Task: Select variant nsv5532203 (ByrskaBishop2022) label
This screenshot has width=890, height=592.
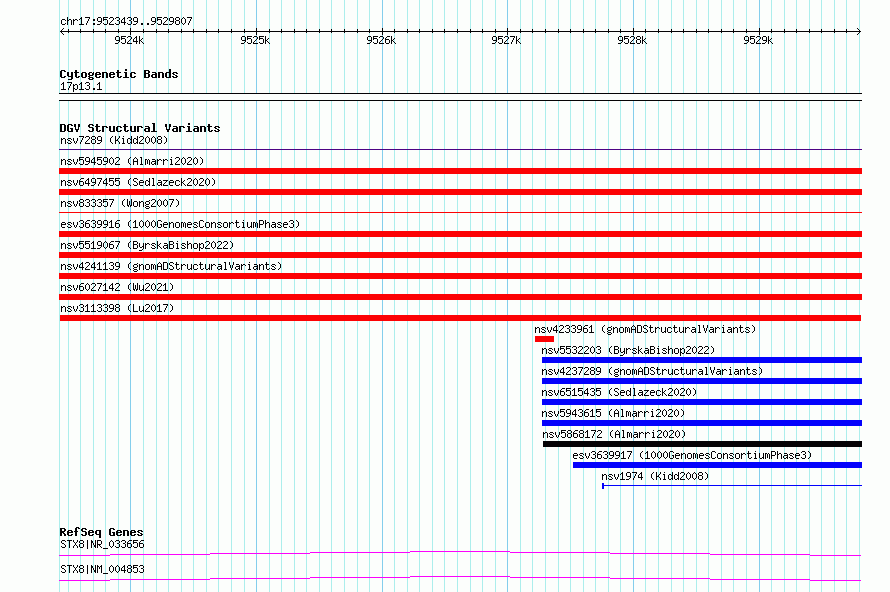Action: (x=628, y=350)
